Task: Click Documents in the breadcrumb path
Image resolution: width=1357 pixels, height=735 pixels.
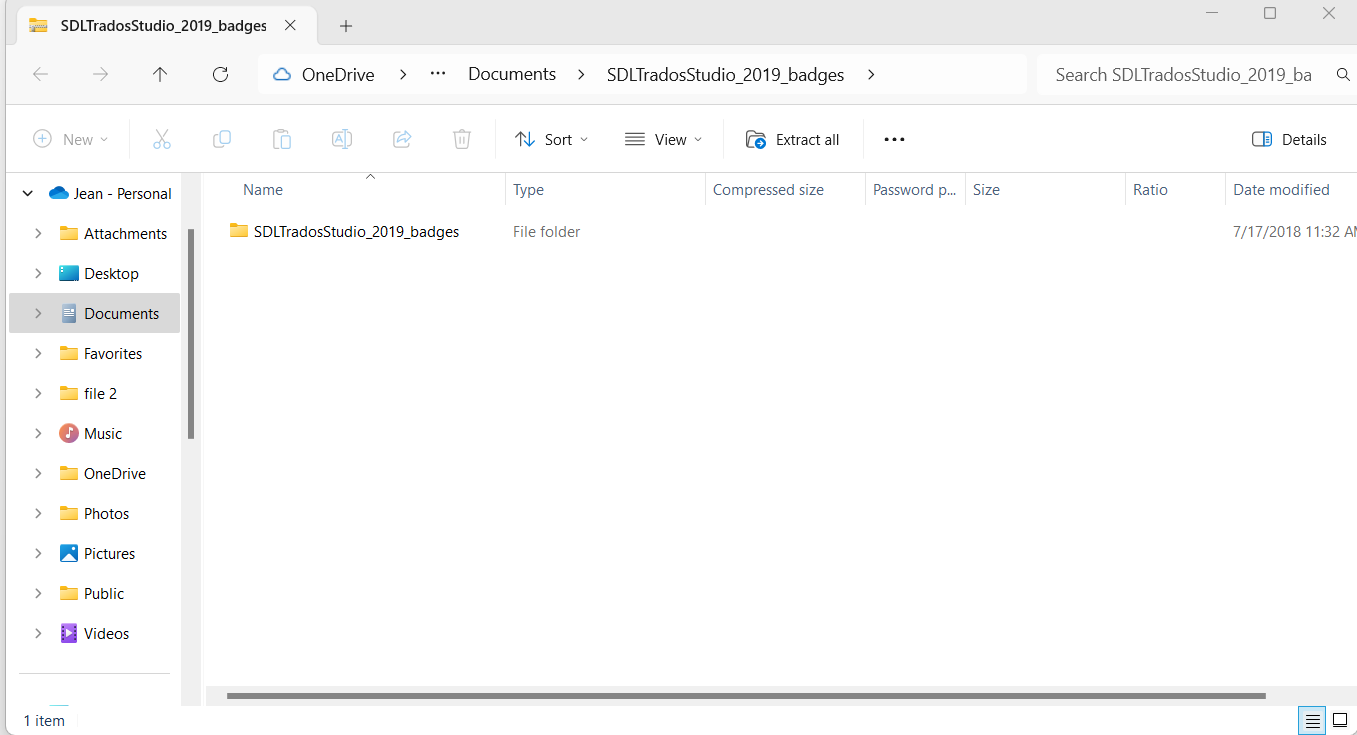Action: coord(512,74)
